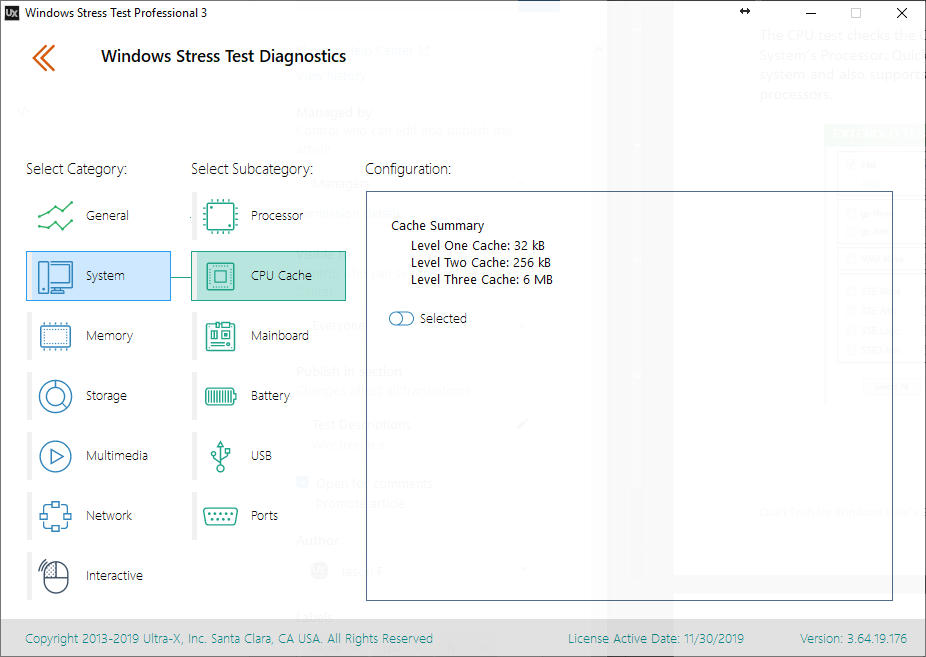Click the Select Subcategory heading

(x=252, y=169)
